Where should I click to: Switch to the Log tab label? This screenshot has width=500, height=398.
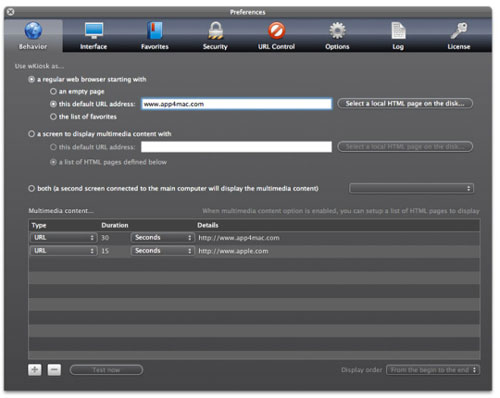[x=398, y=47]
